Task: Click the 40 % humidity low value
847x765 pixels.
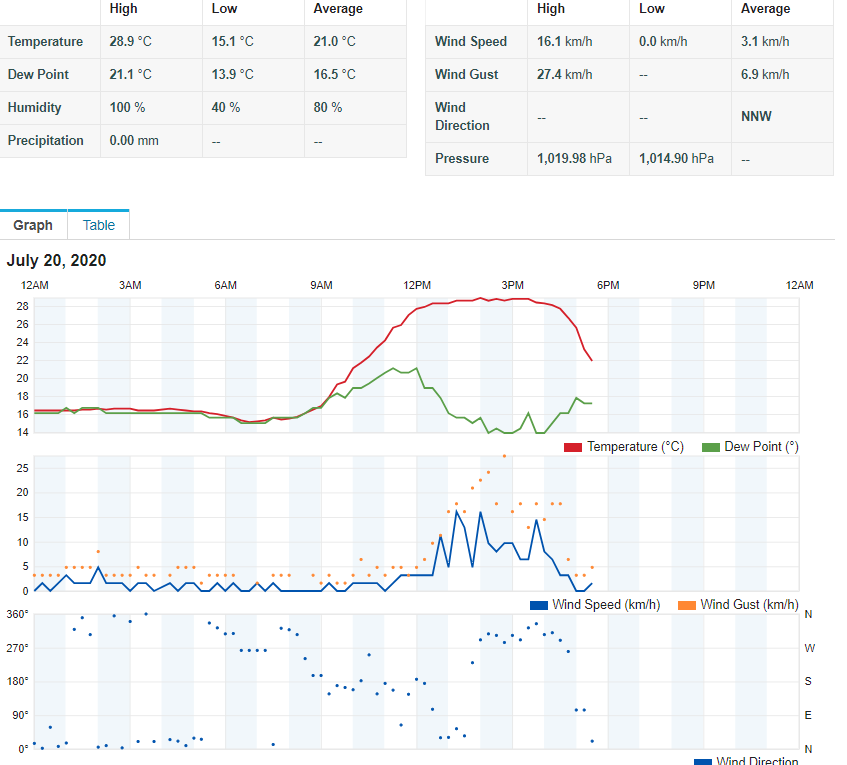Action: (226, 108)
